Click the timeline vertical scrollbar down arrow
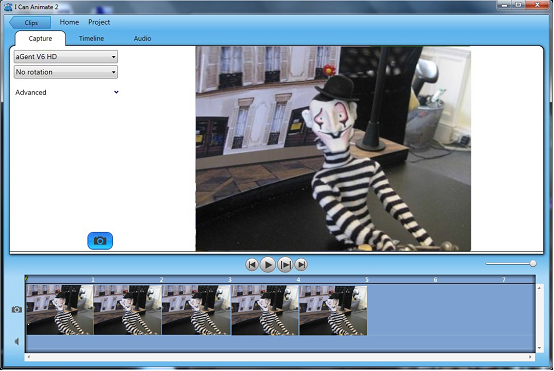This screenshot has height=371, width=554. tap(539, 348)
